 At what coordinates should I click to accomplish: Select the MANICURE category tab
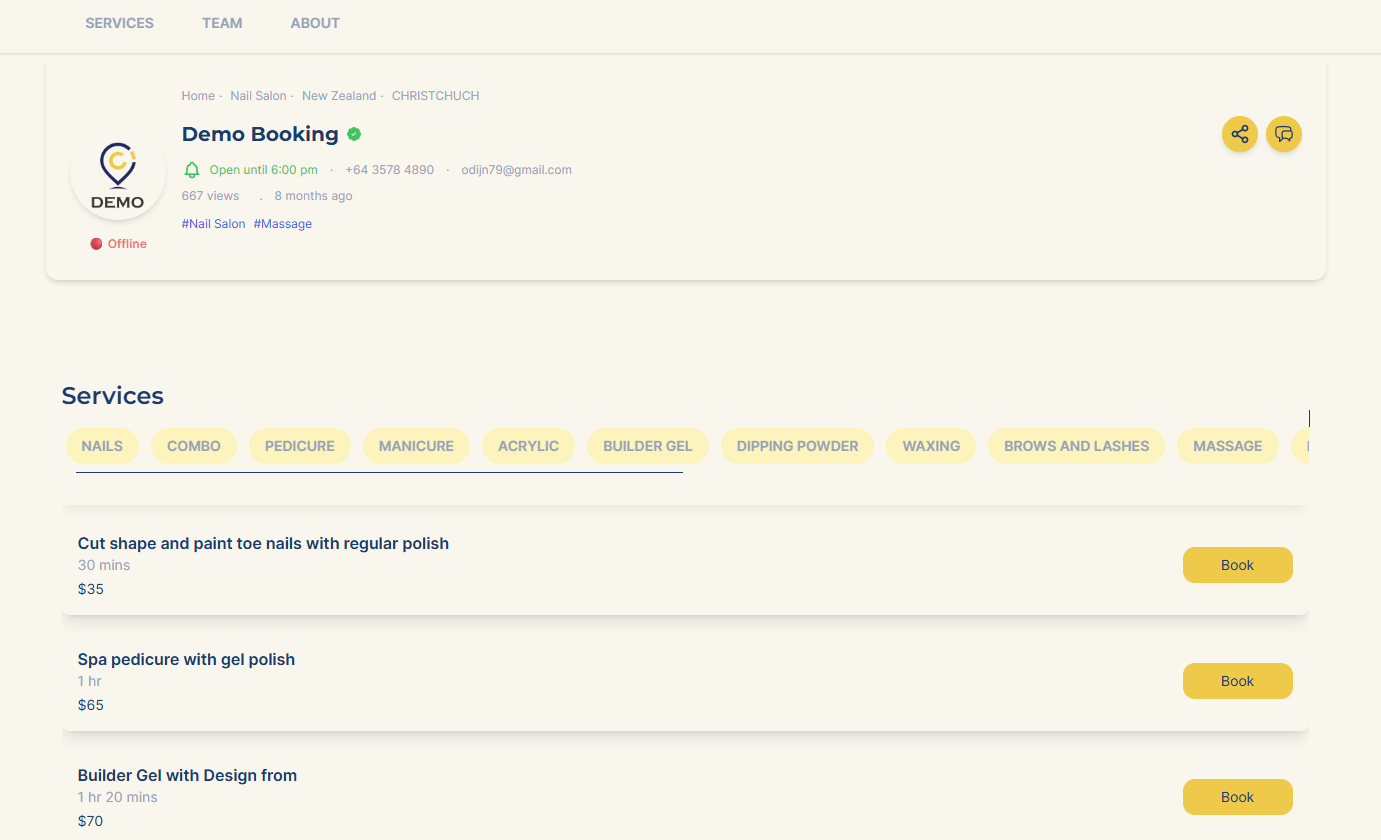click(416, 446)
